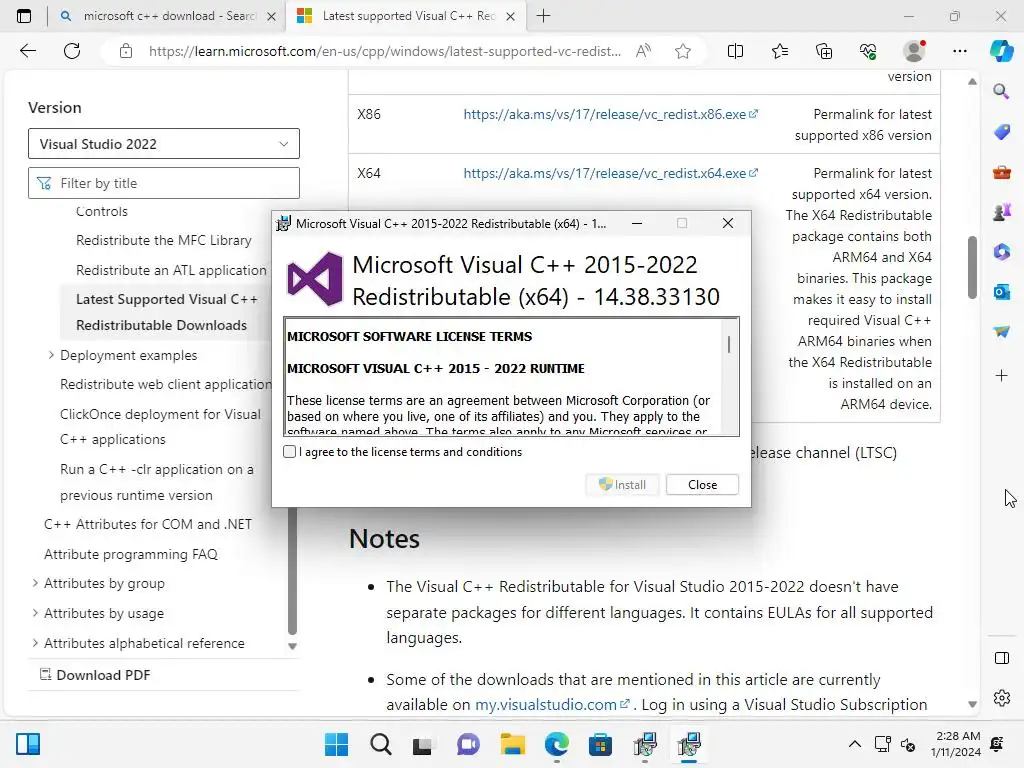Refresh the page with reload icon
Image resolution: width=1024 pixels, height=768 pixels.
(x=72, y=51)
